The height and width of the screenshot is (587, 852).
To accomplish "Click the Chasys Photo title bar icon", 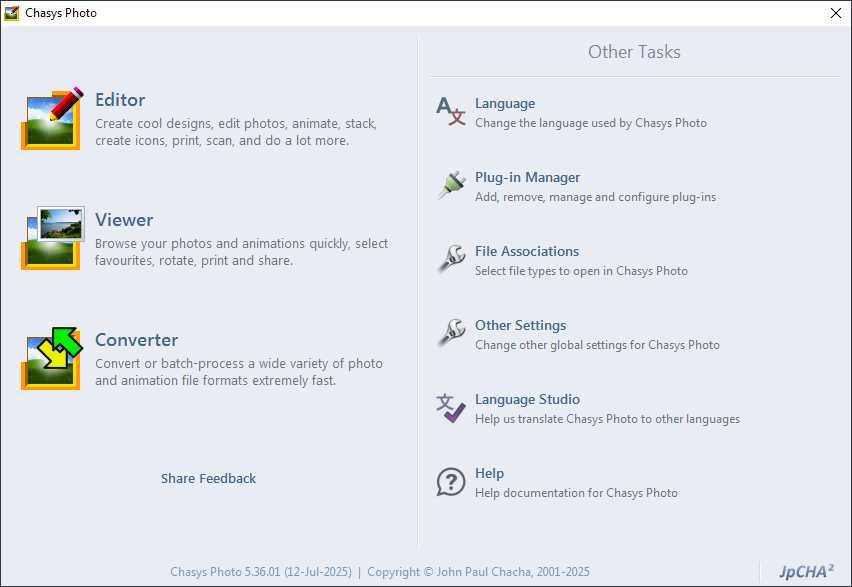I will (11, 13).
